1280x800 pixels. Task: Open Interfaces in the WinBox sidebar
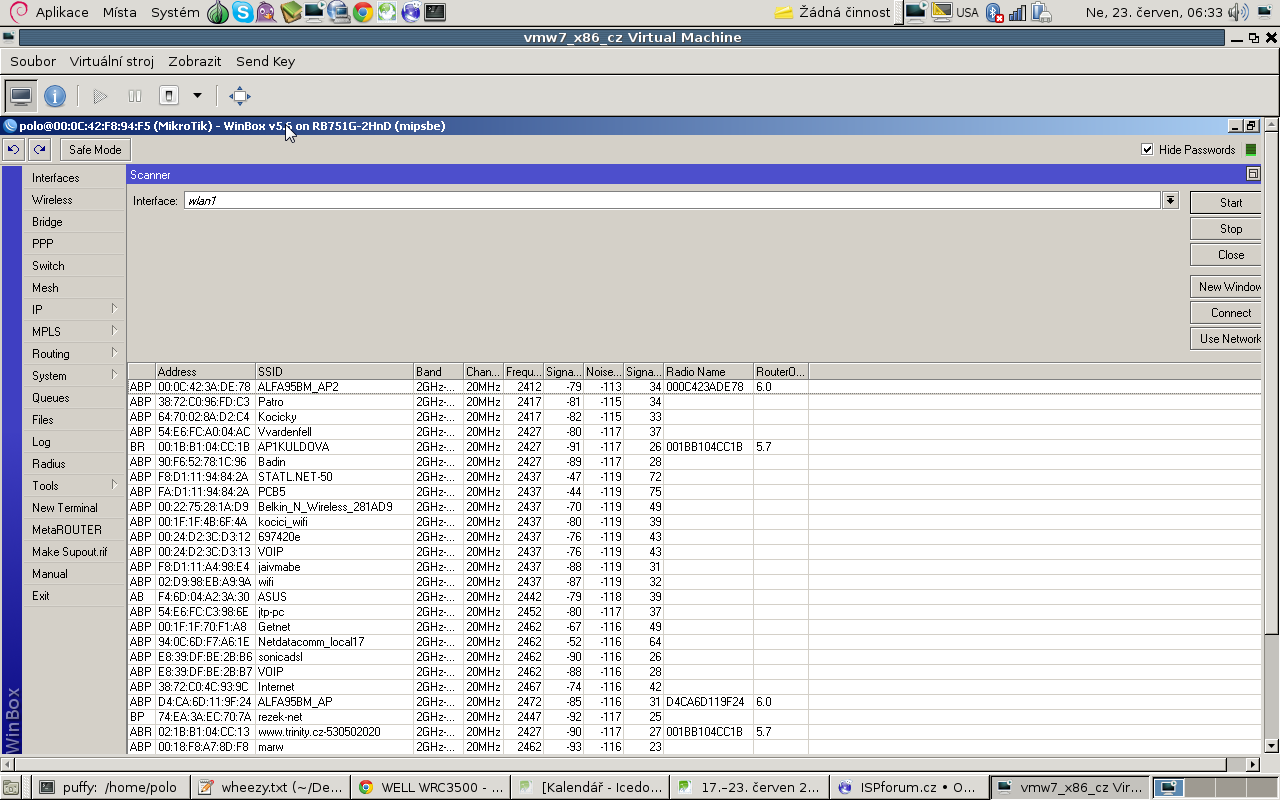click(x=74, y=178)
